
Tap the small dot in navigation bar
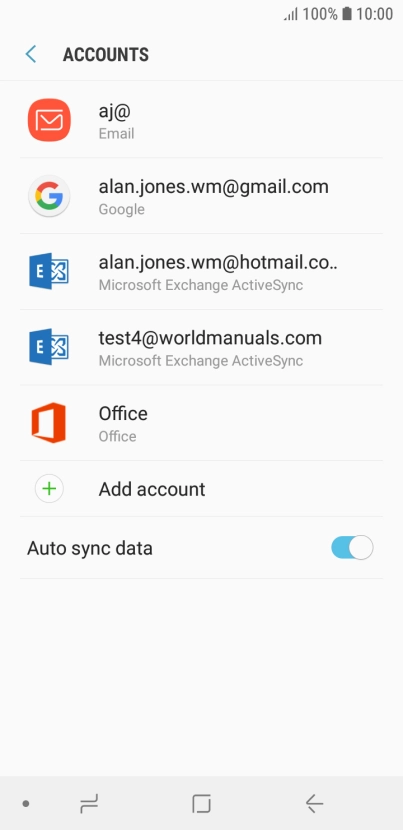(25, 804)
